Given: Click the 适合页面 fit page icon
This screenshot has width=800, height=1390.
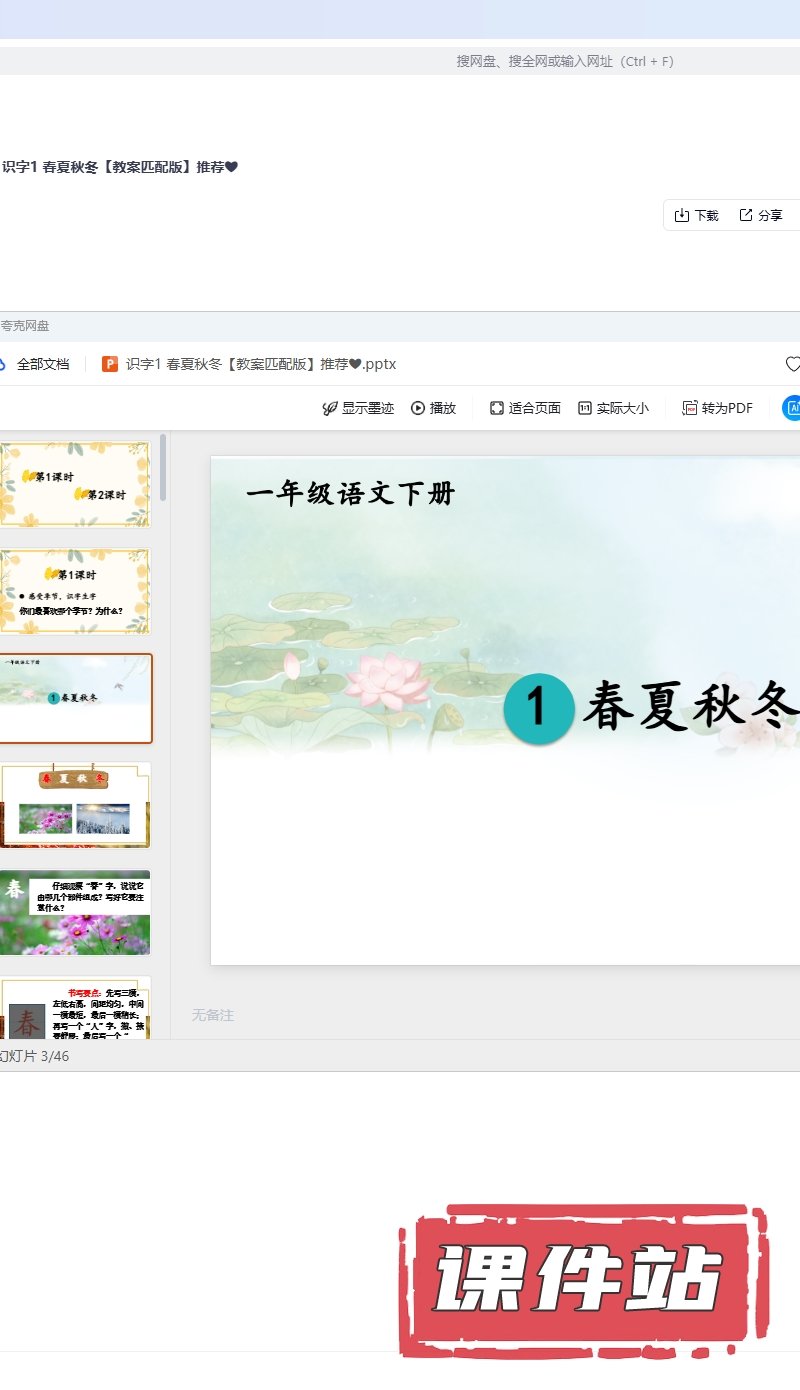Looking at the screenshot, I should [x=497, y=408].
